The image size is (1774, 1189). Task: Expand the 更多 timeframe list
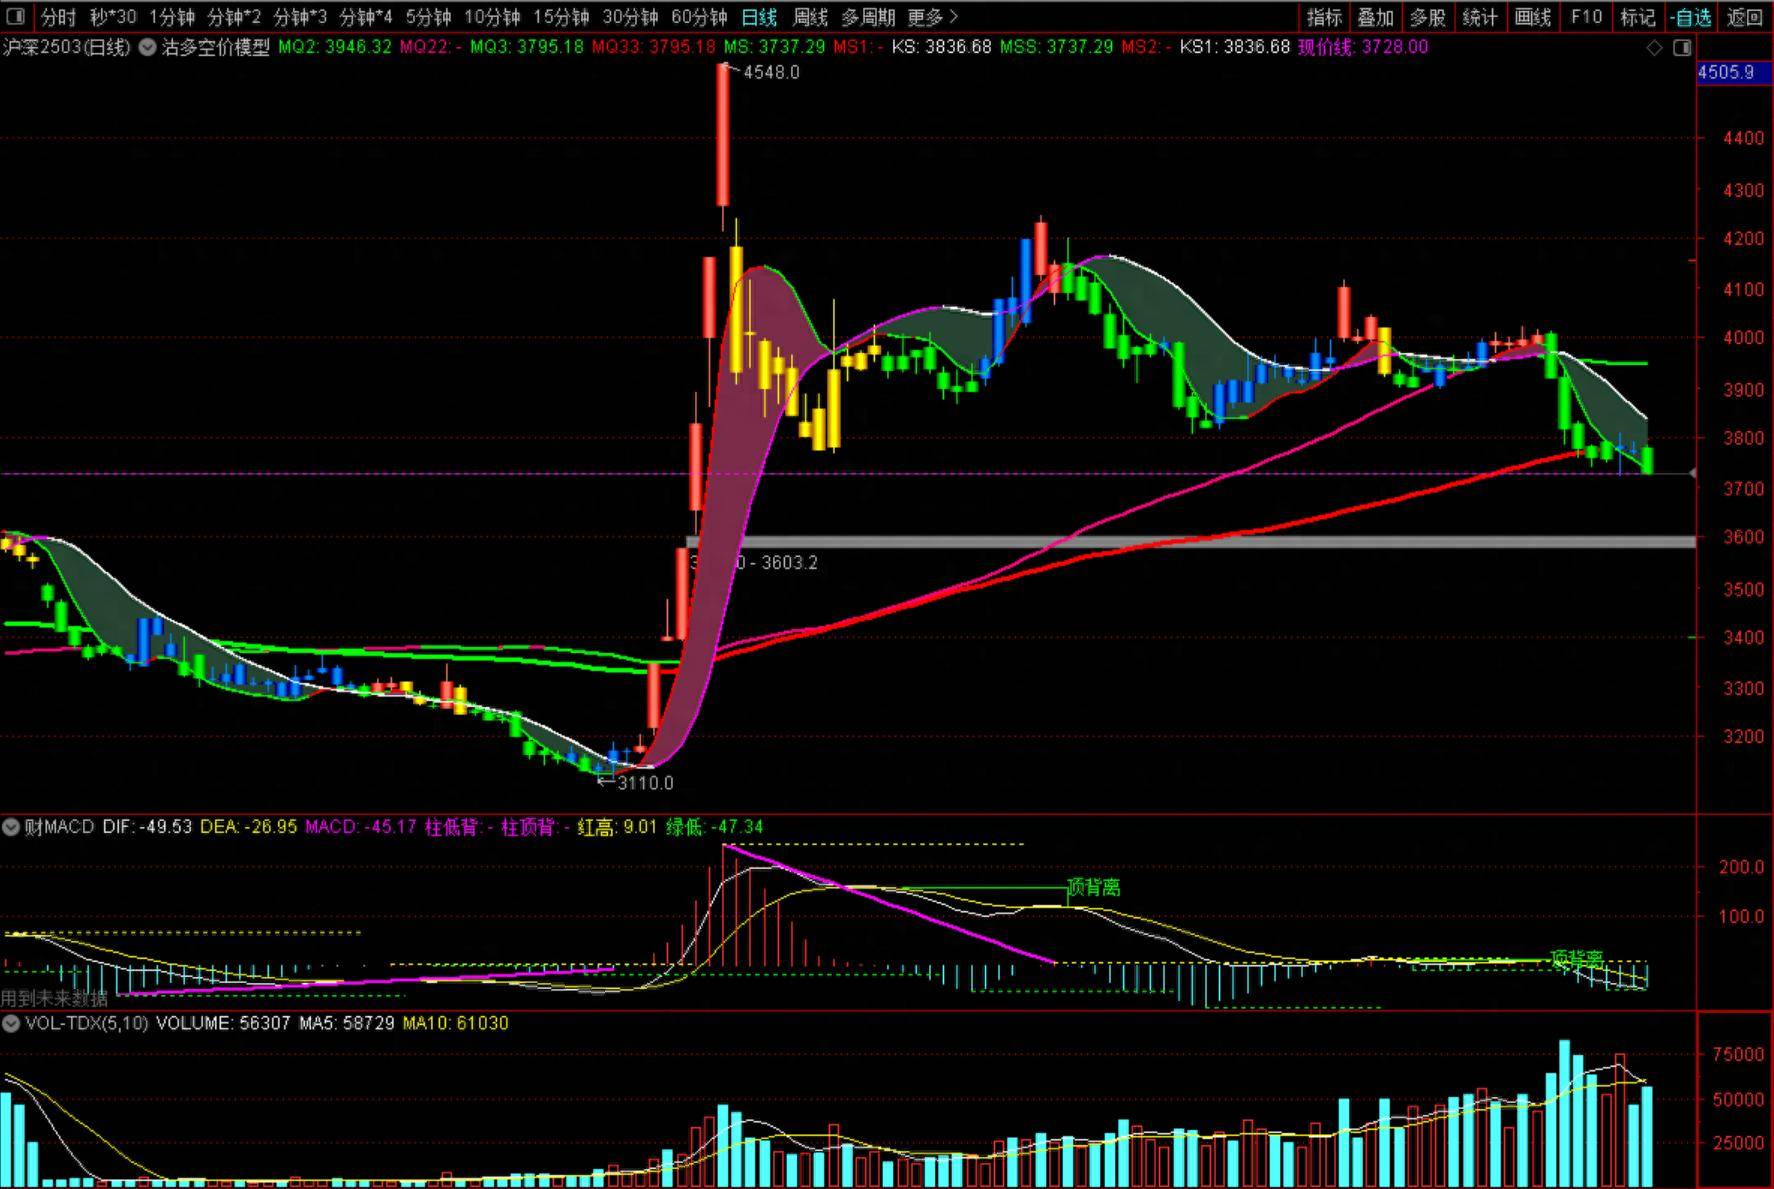(933, 17)
